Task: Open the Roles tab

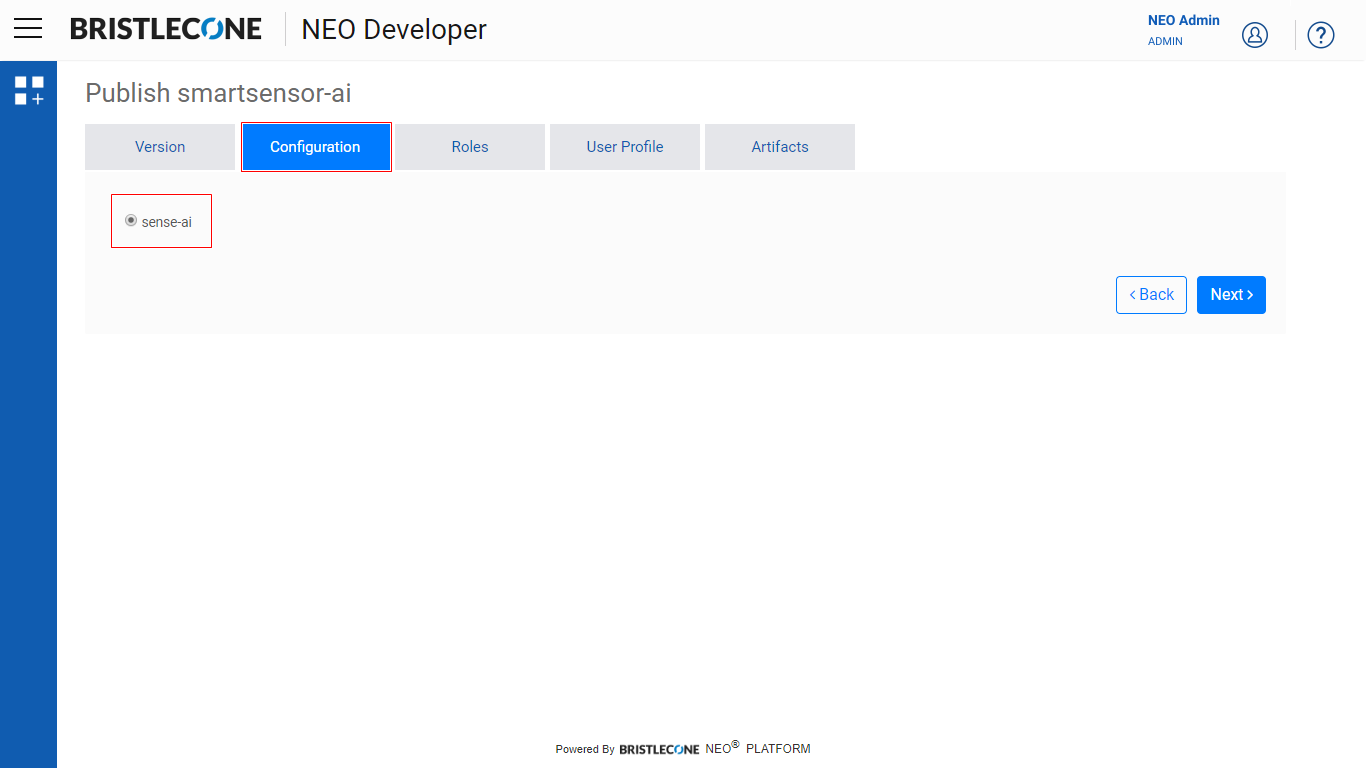Action: (x=470, y=147)
